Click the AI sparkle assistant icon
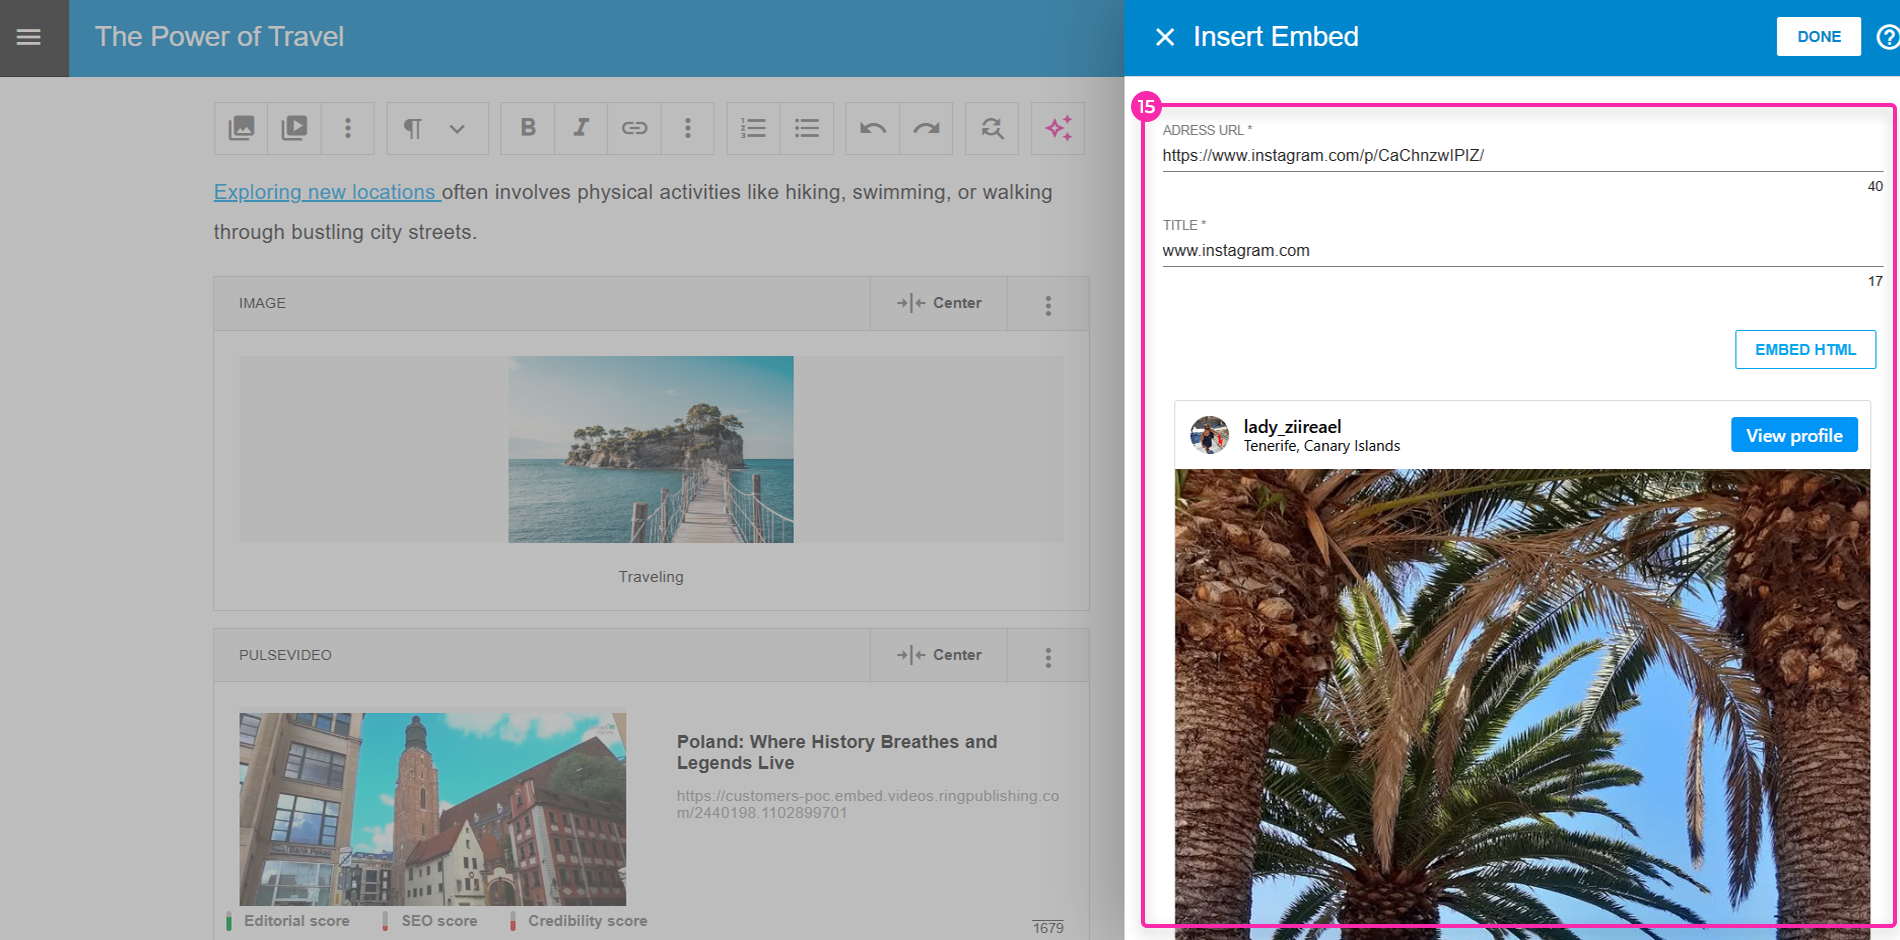This screenshot has width=1900, height=940. pyautogui.click(x=1058, y=128)
